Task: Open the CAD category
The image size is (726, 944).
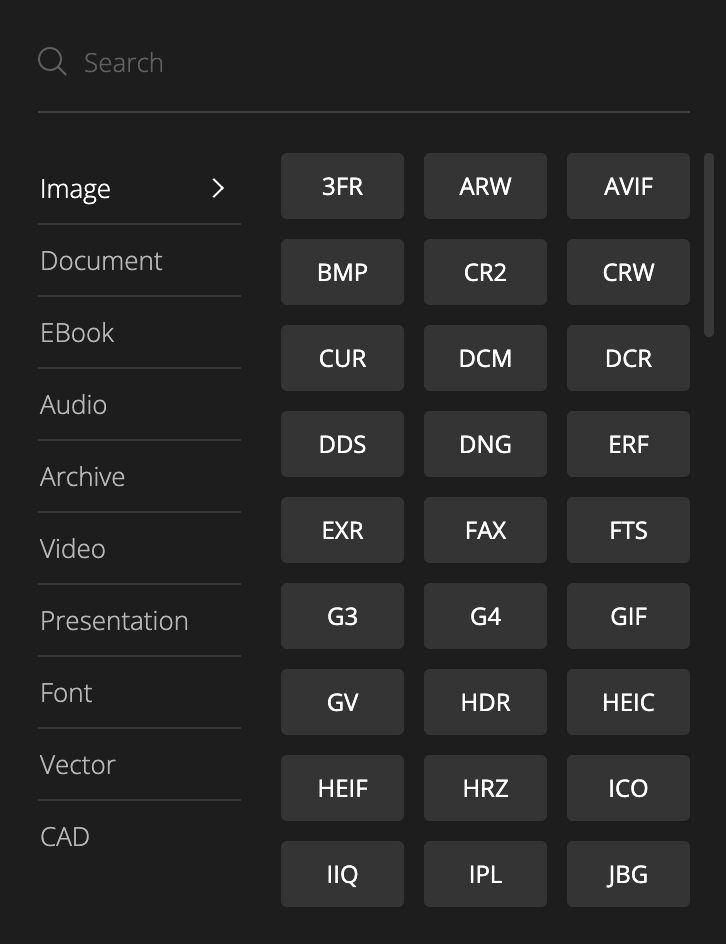Action: 139,836
